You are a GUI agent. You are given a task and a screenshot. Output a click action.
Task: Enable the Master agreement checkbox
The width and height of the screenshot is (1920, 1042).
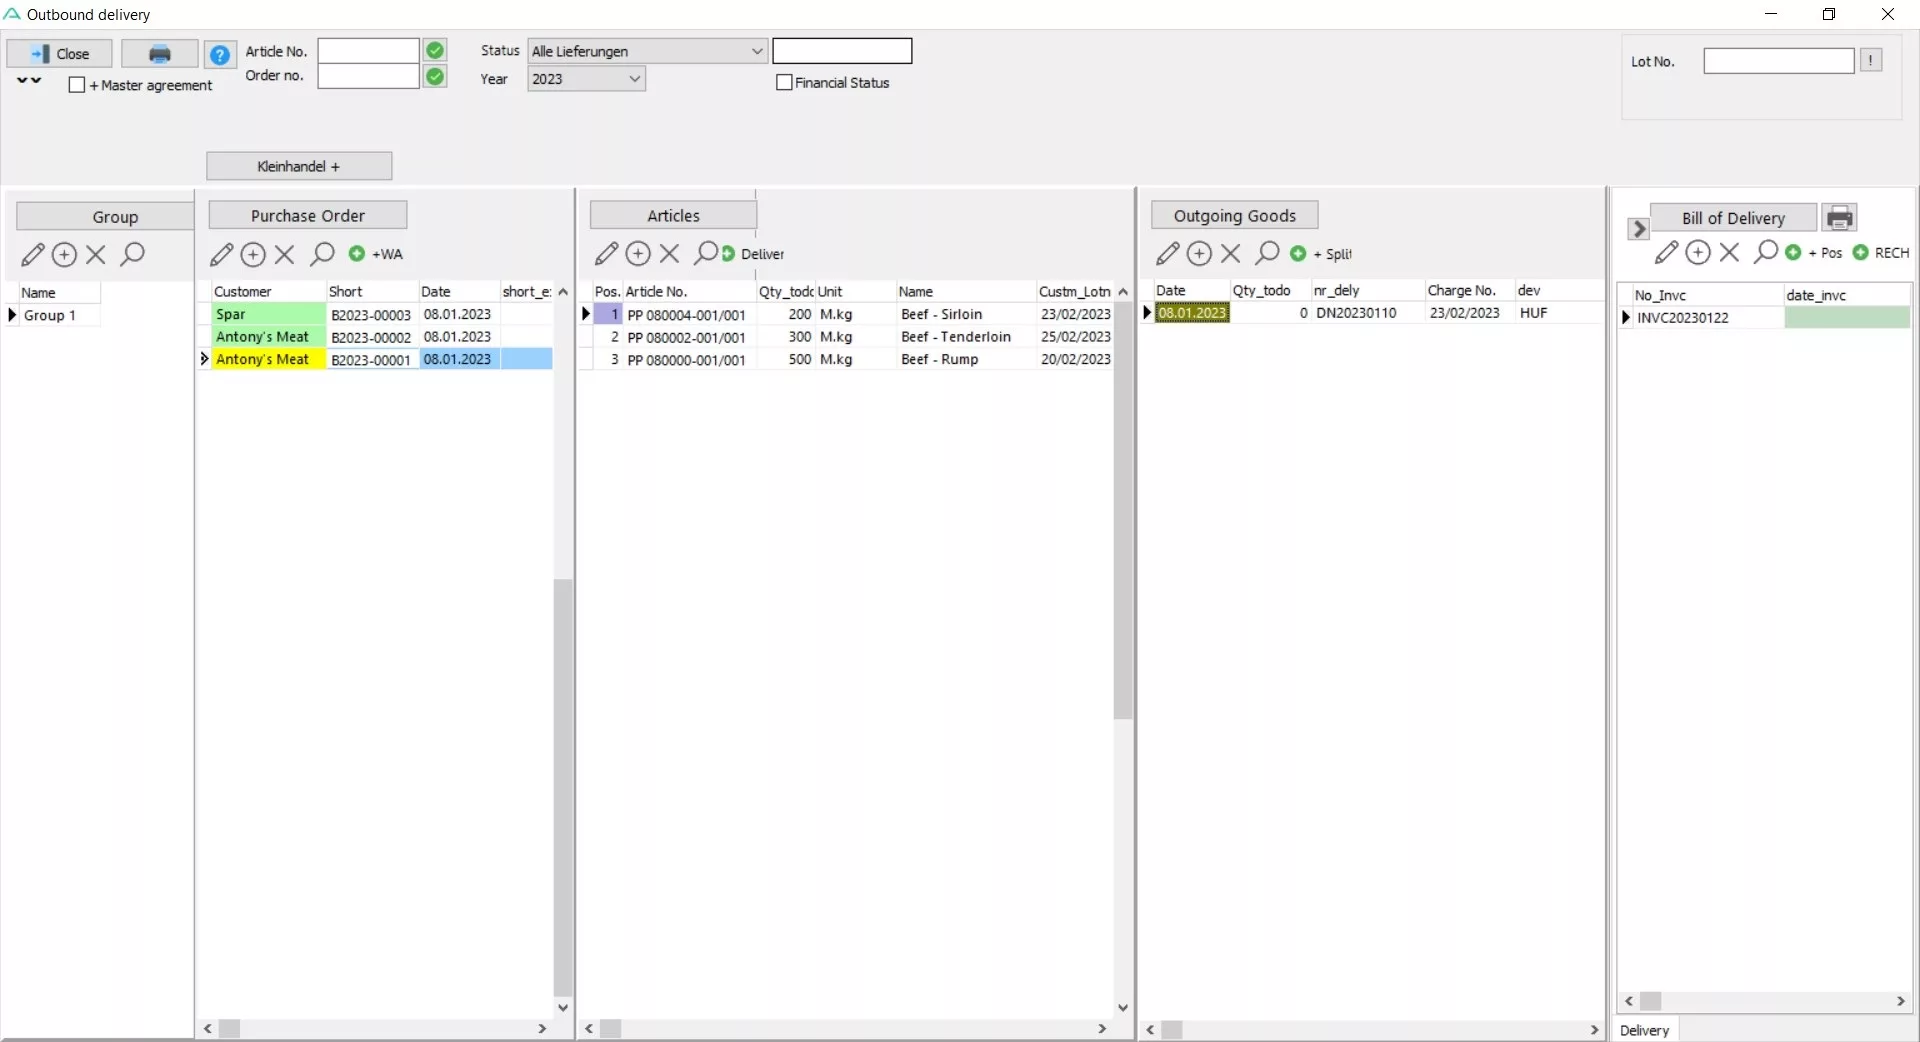pyautogui.click(x=77, y=85)
